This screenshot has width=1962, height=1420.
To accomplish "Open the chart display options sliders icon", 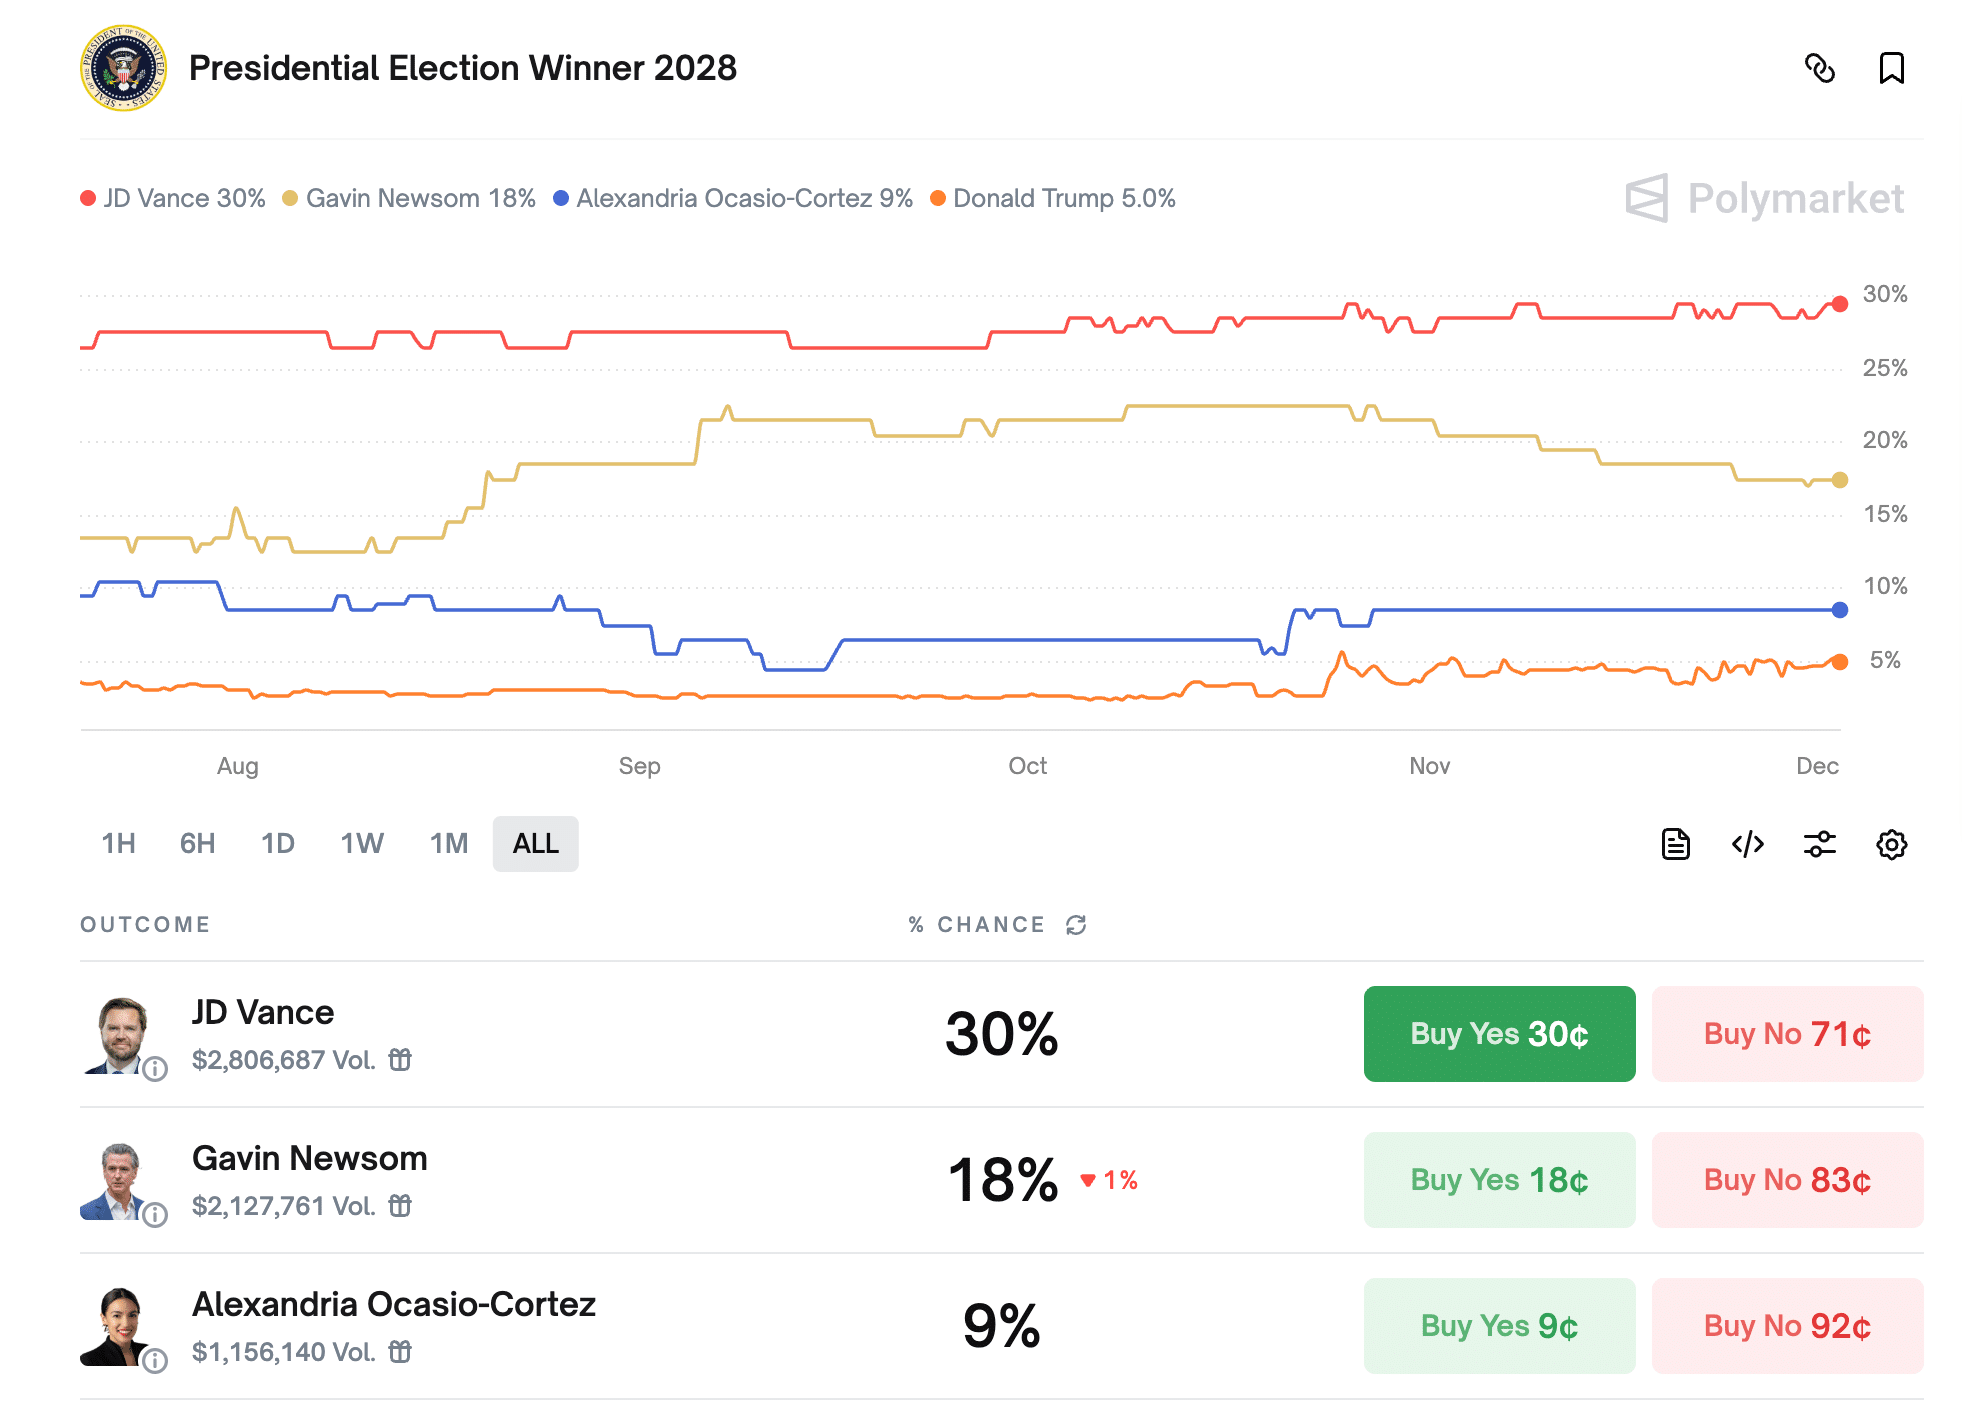I will pyautogui.click(x=1819, y=843).
